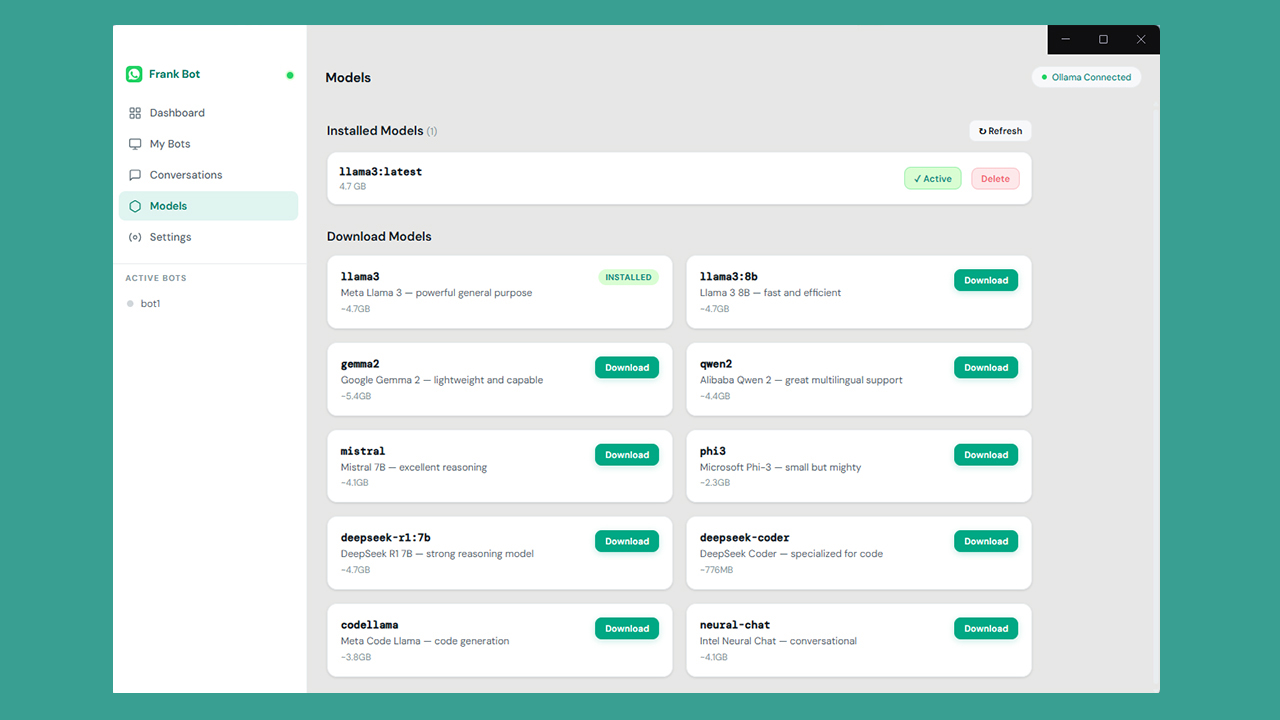Click the 'Meta Code Llama — code generation' text
The image size is (1280, 720).
point(425,641)
